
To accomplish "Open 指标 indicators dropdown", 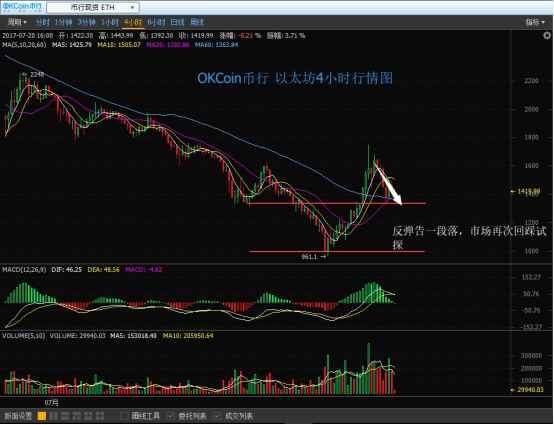I will tap(535, 22).
